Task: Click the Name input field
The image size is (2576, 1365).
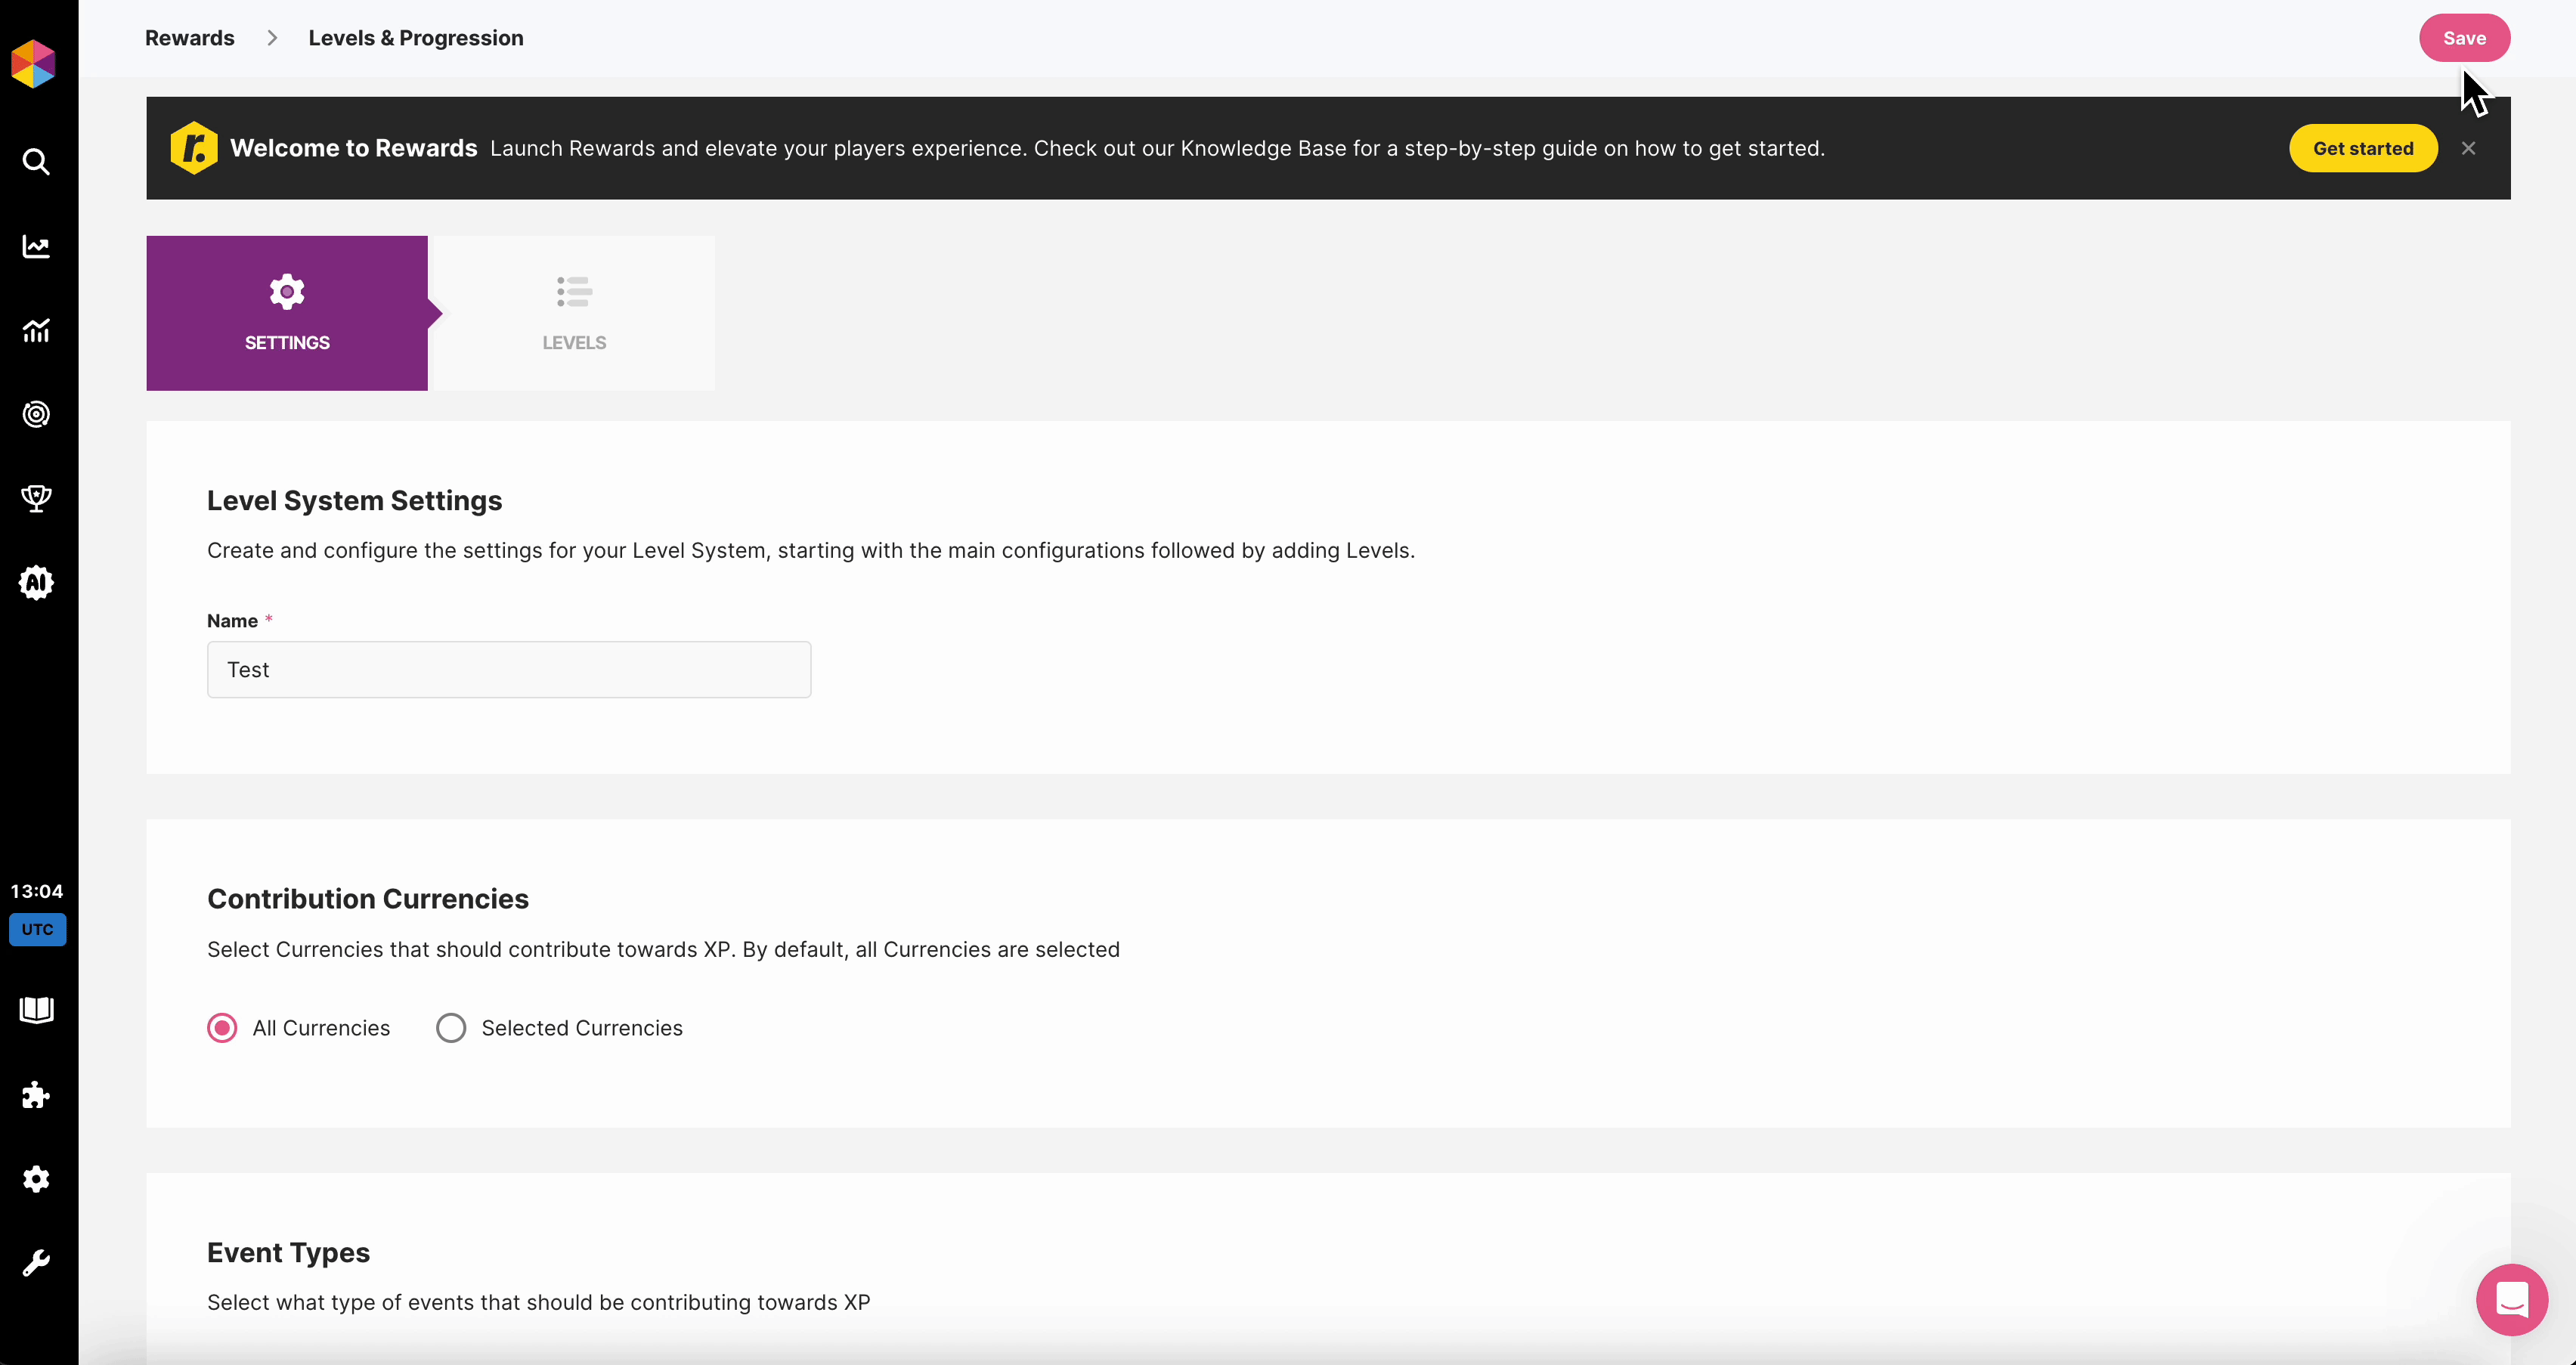Action: (508, 669)
